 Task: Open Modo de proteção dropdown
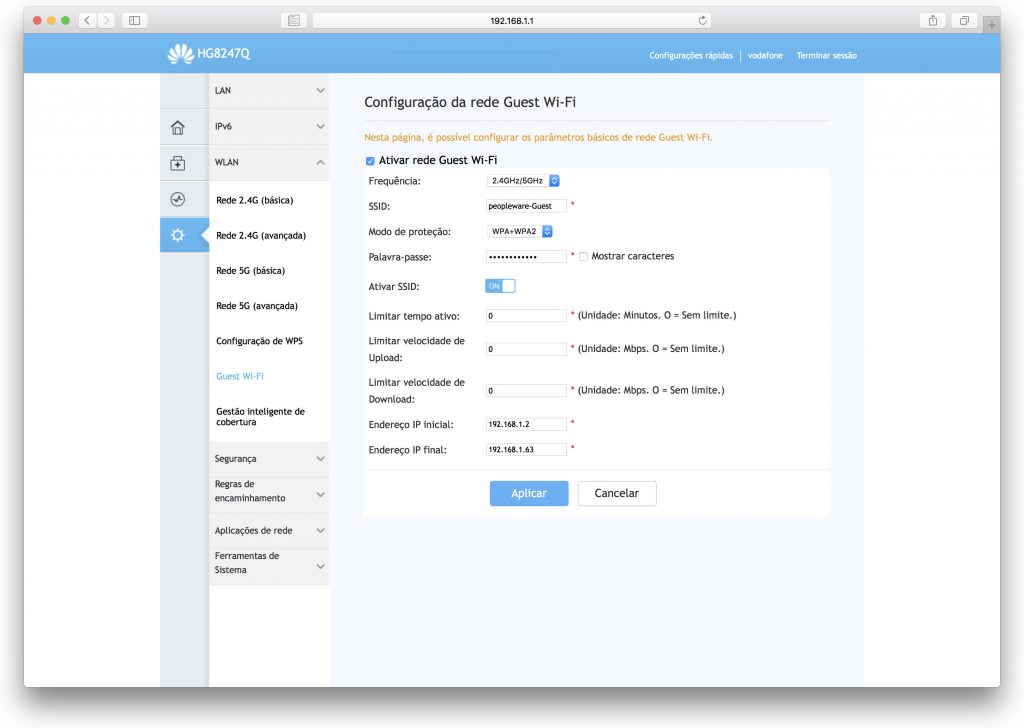point(520,232)
